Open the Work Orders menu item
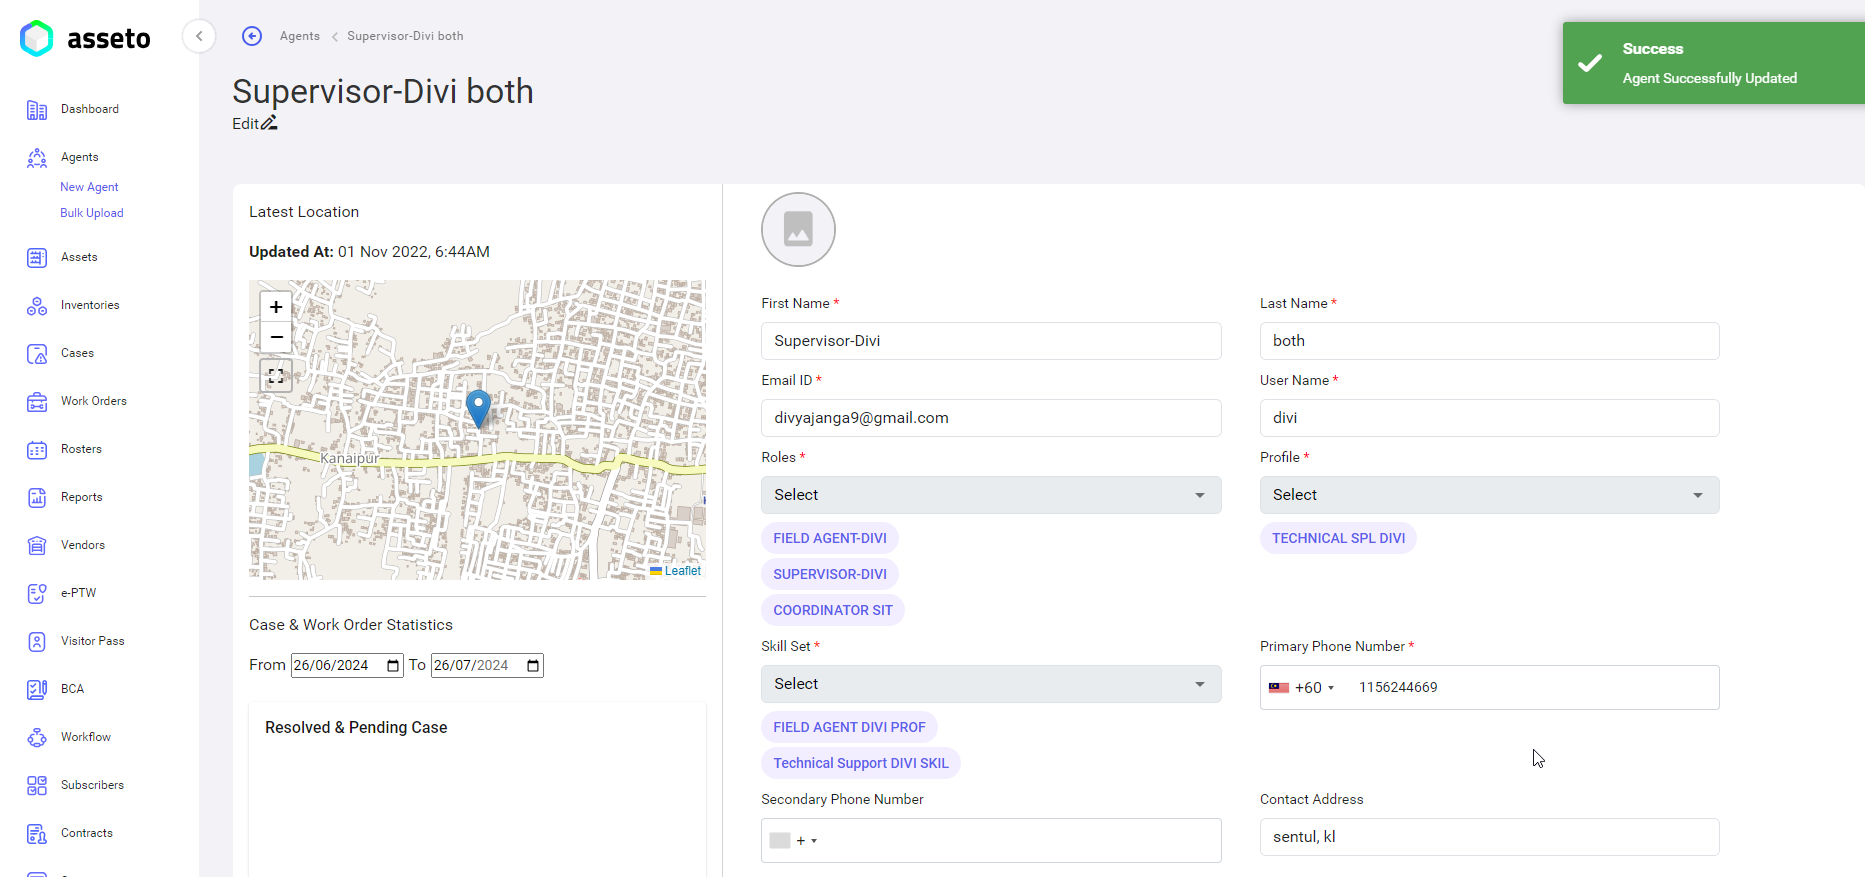 click(x=94, y=401)
